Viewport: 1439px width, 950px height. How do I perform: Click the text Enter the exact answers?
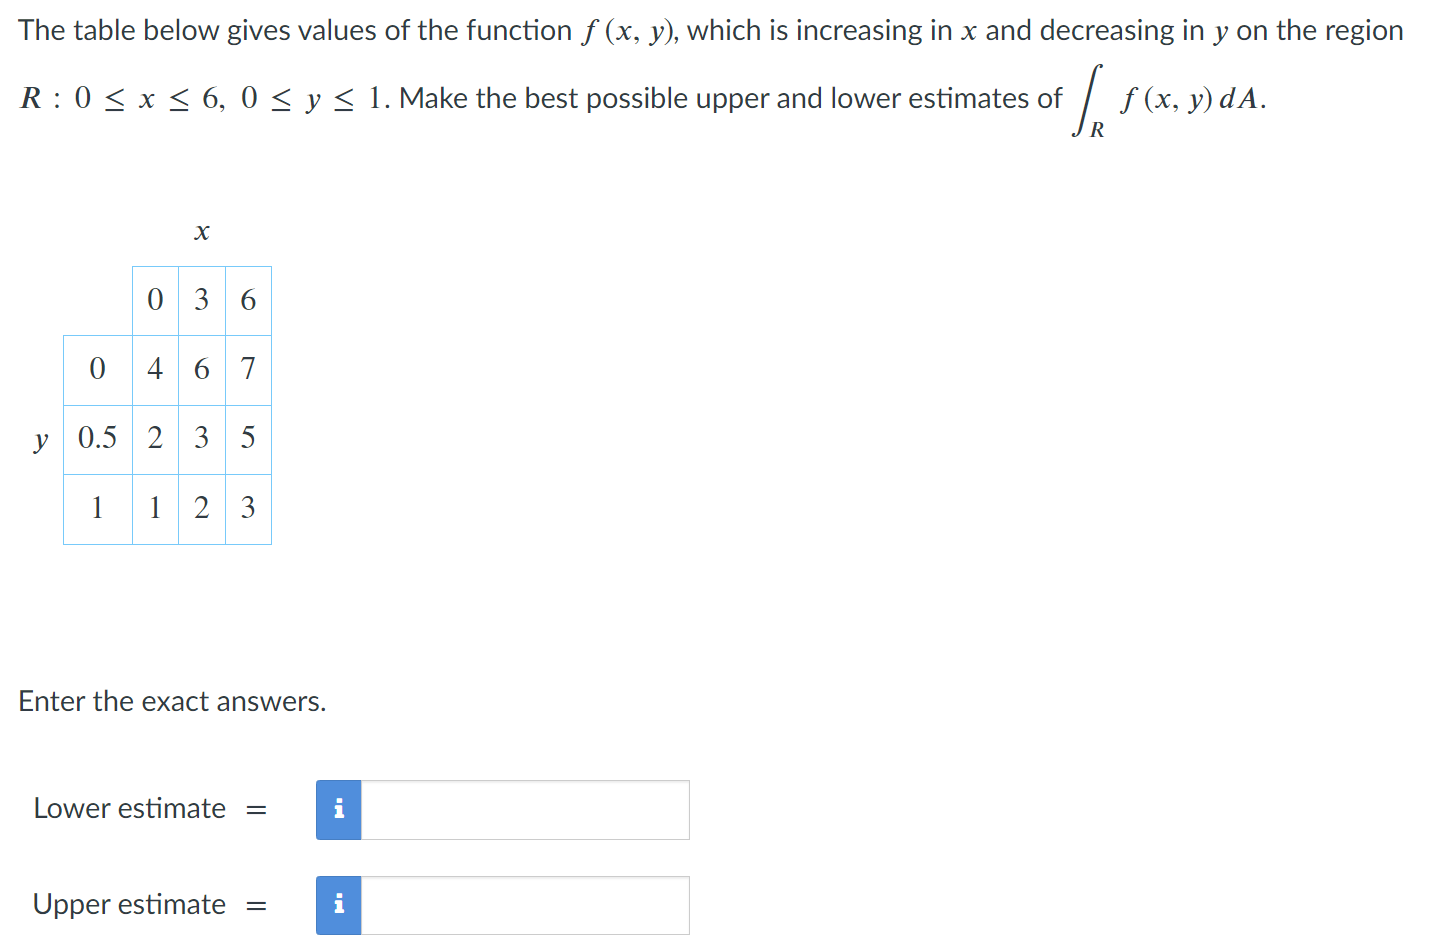(172, 701)
